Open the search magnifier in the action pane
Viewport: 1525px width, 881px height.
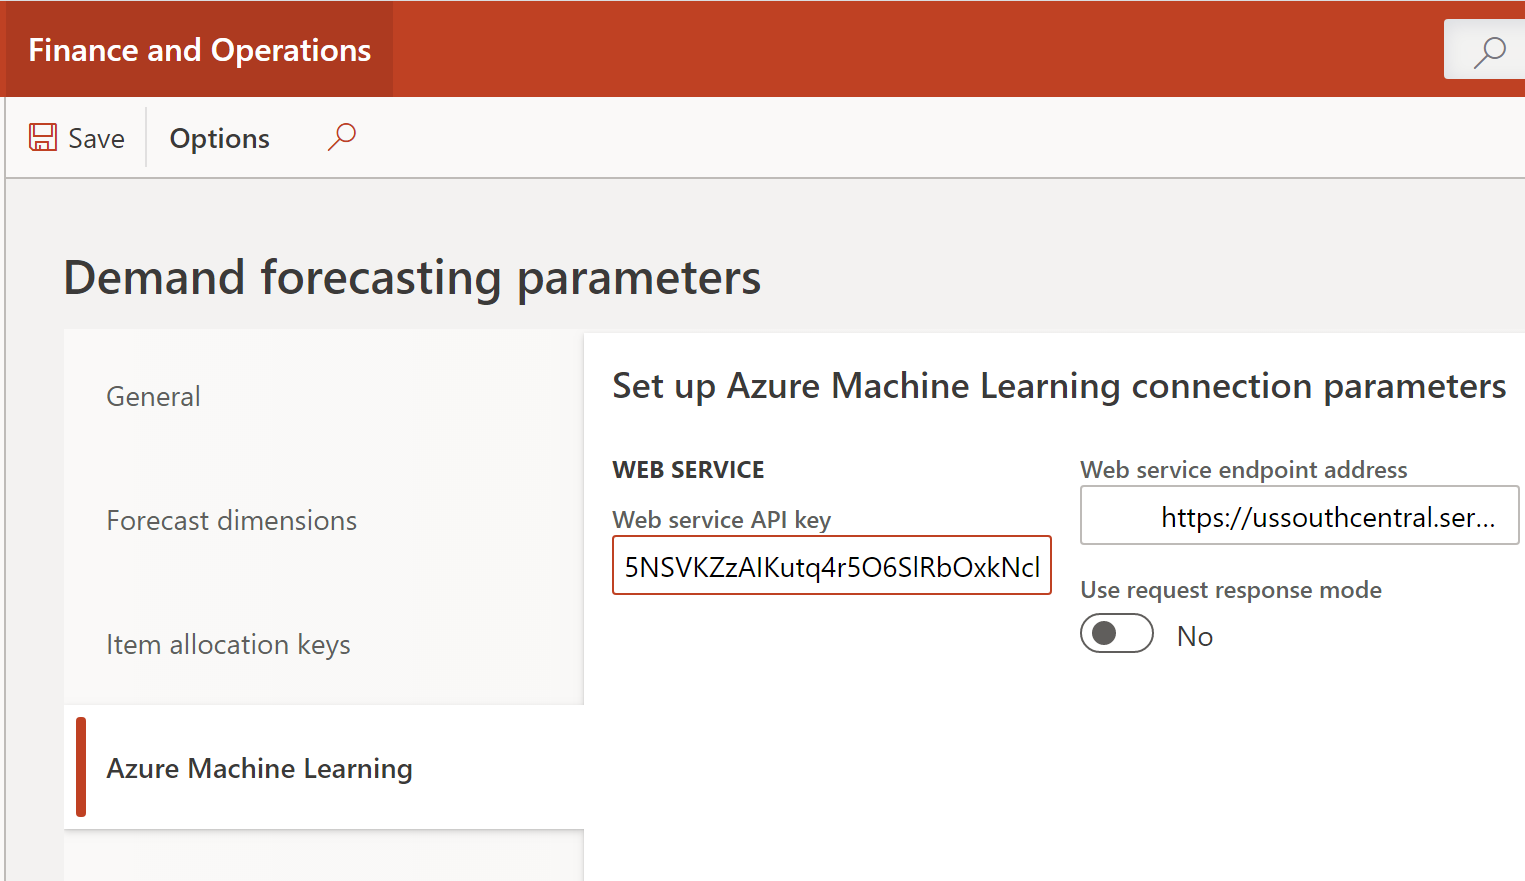pyautogui.click(x=342, y=135)
